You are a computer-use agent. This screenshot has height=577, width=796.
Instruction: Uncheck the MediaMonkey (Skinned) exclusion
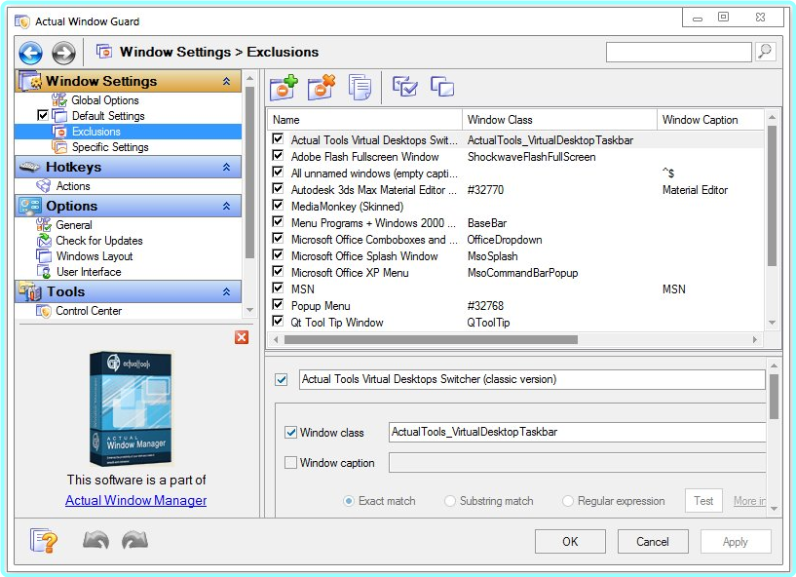pyautogui.click(x=278, y=205)
